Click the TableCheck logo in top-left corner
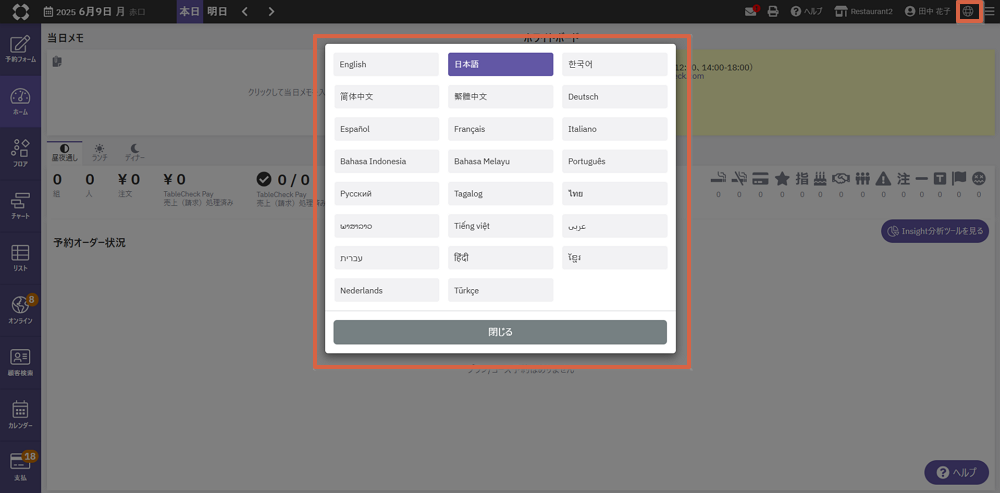This screenshot has height=493, width=1000. click(20, 11)
